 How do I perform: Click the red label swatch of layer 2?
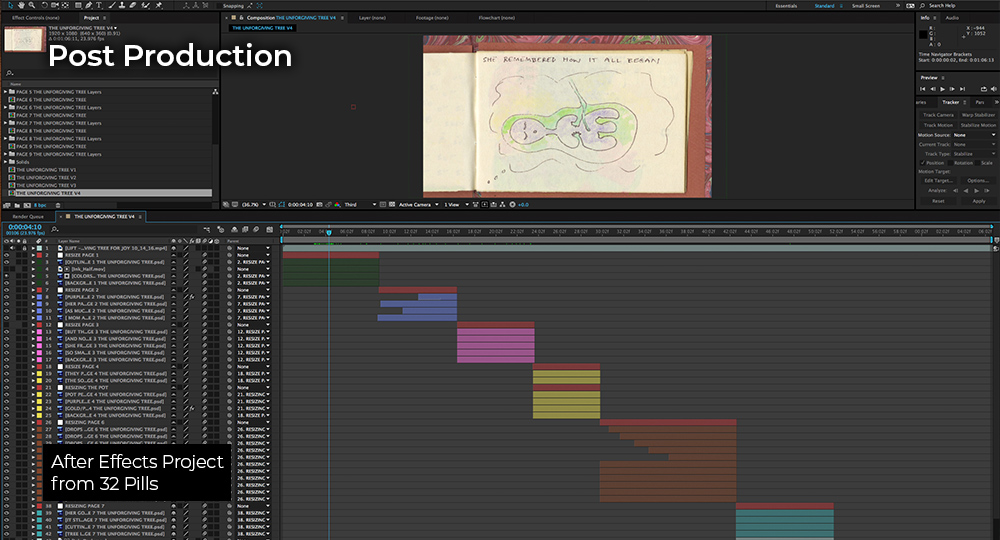[x=39, y=255]
